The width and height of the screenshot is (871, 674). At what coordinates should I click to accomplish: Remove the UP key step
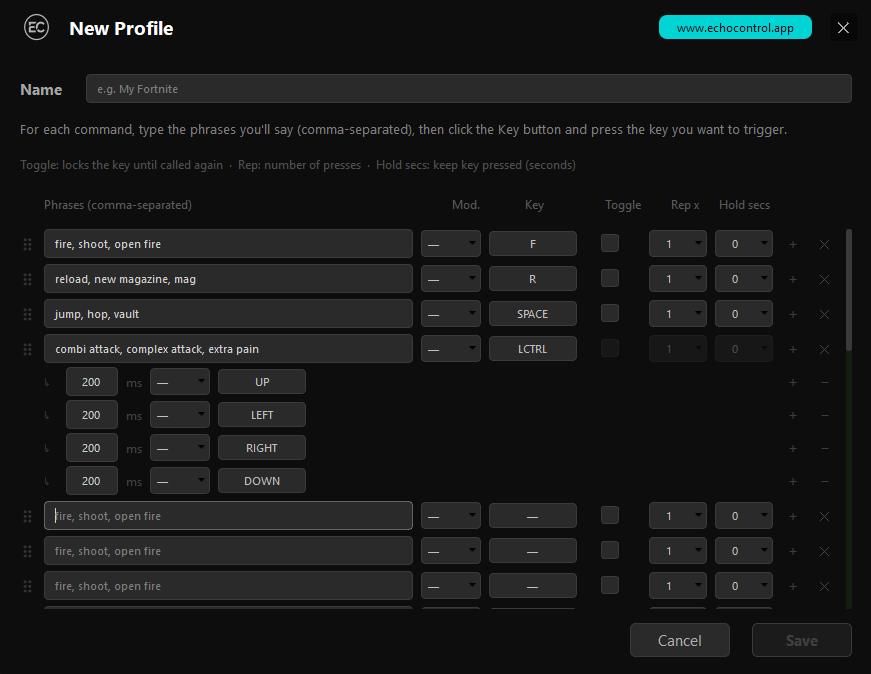[825, 382]
